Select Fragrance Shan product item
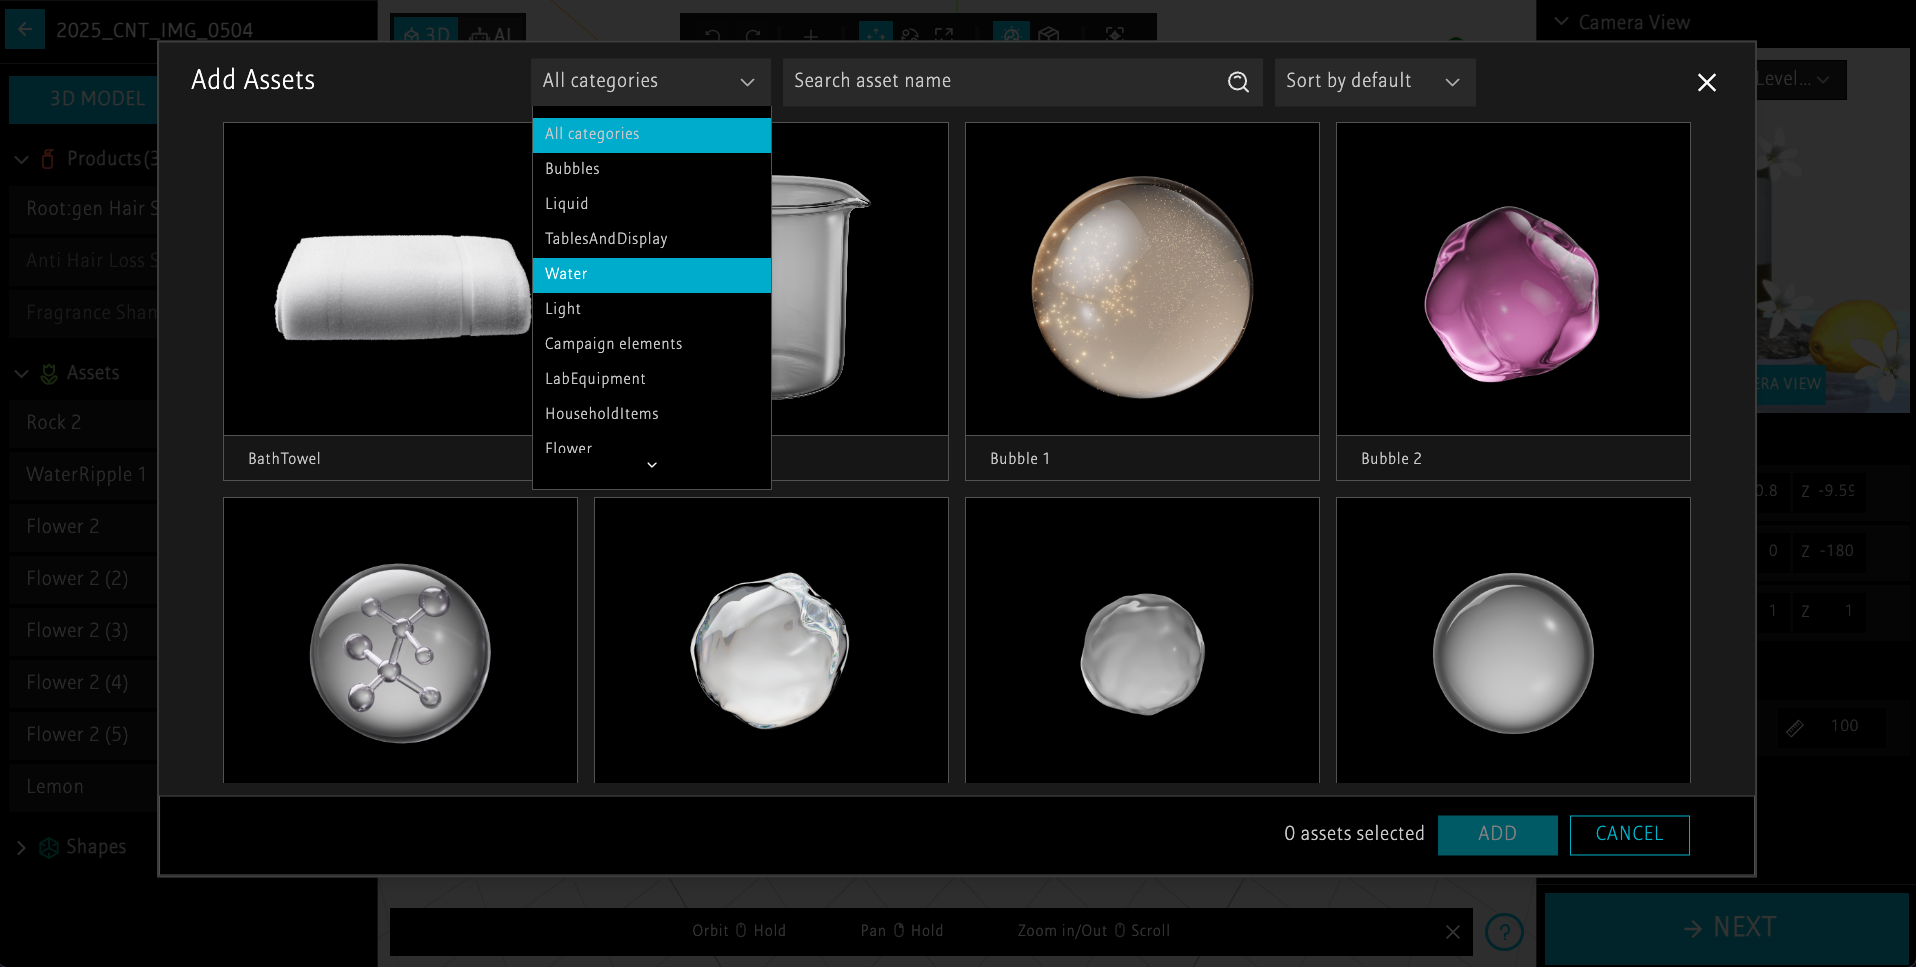Image resolution: width=1916 pixels, height=967 pixels. click(x=84, y=313)
